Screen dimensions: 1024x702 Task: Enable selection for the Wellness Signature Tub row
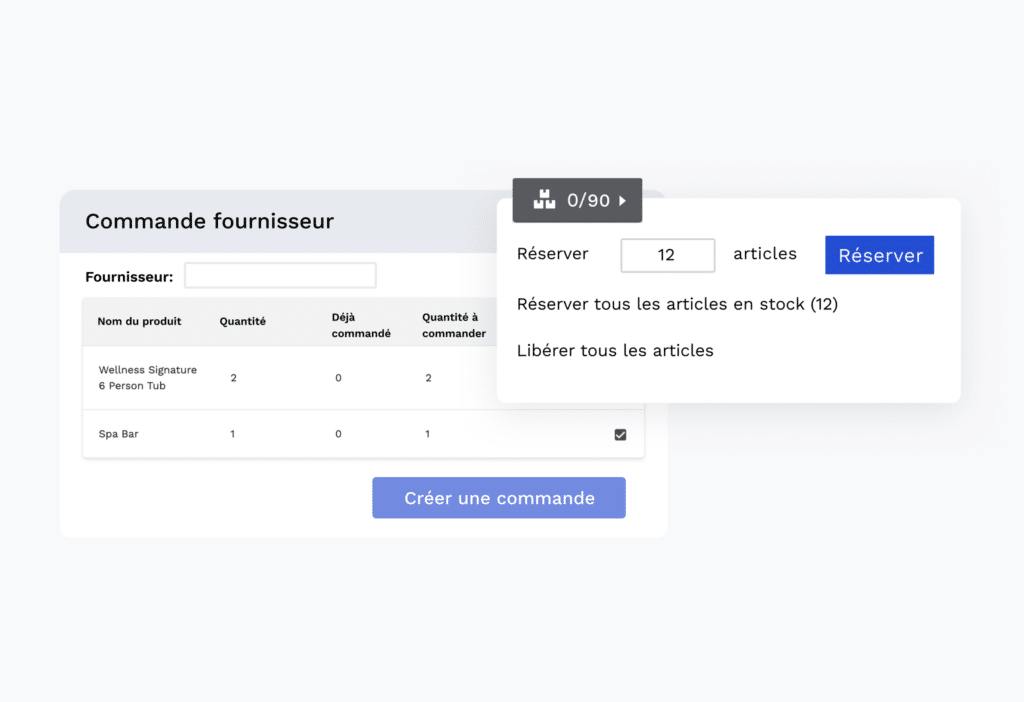click(620, 379)
